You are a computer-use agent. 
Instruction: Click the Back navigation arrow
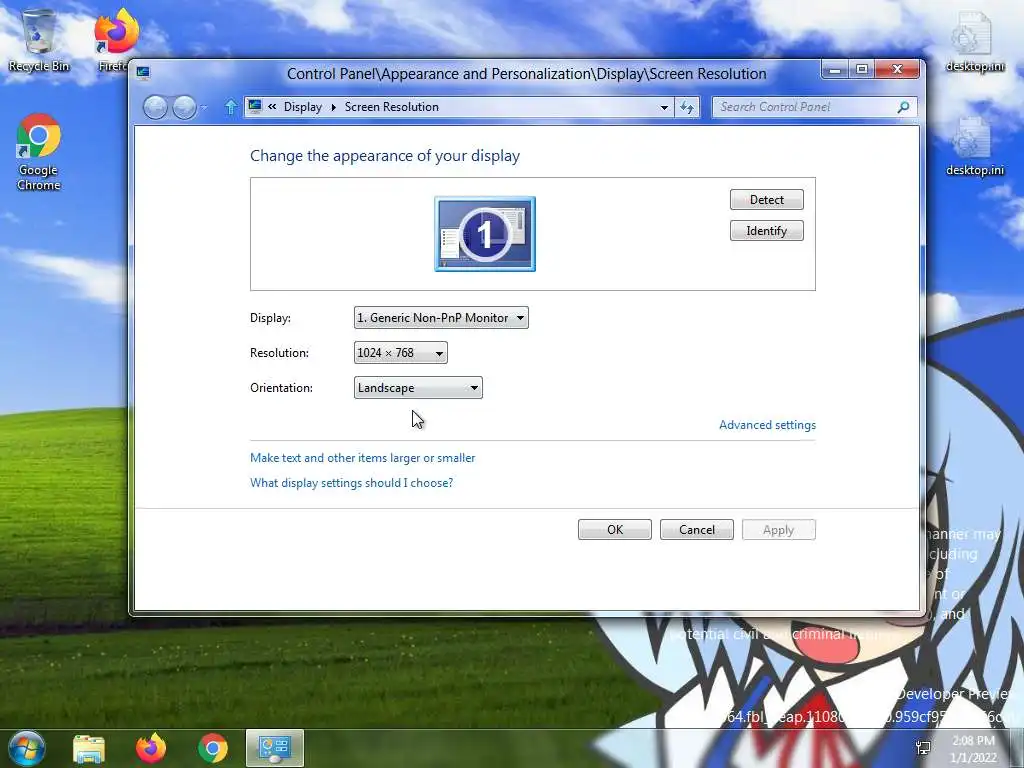155,107
